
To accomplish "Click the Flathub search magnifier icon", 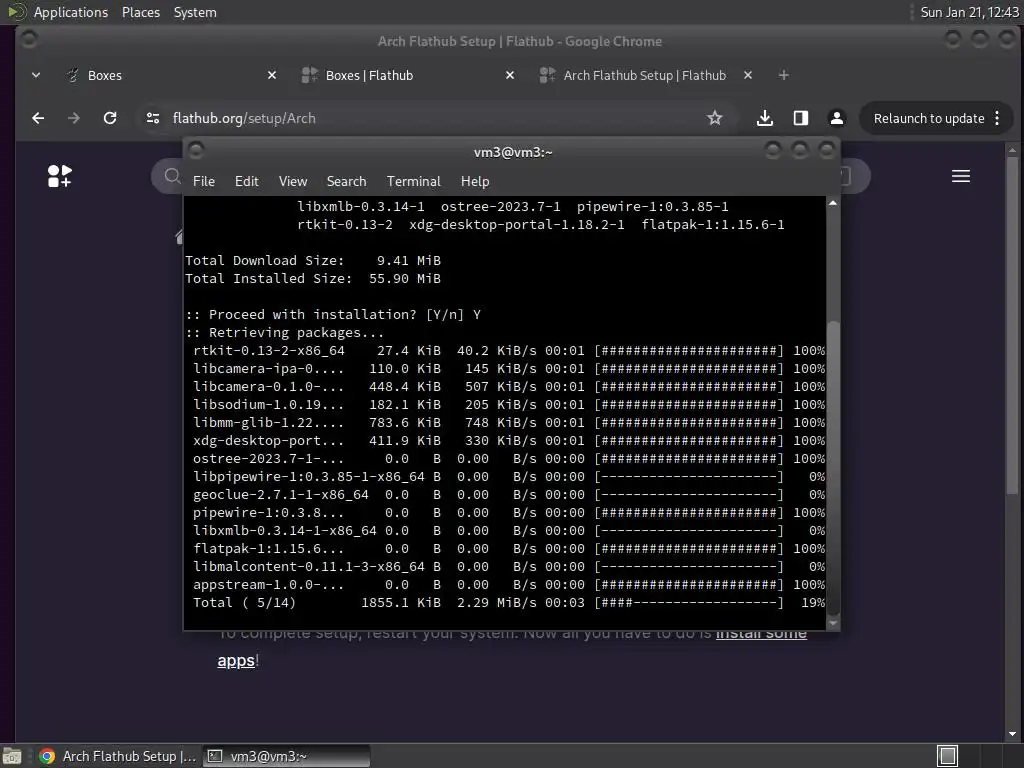I will point(172,176).
